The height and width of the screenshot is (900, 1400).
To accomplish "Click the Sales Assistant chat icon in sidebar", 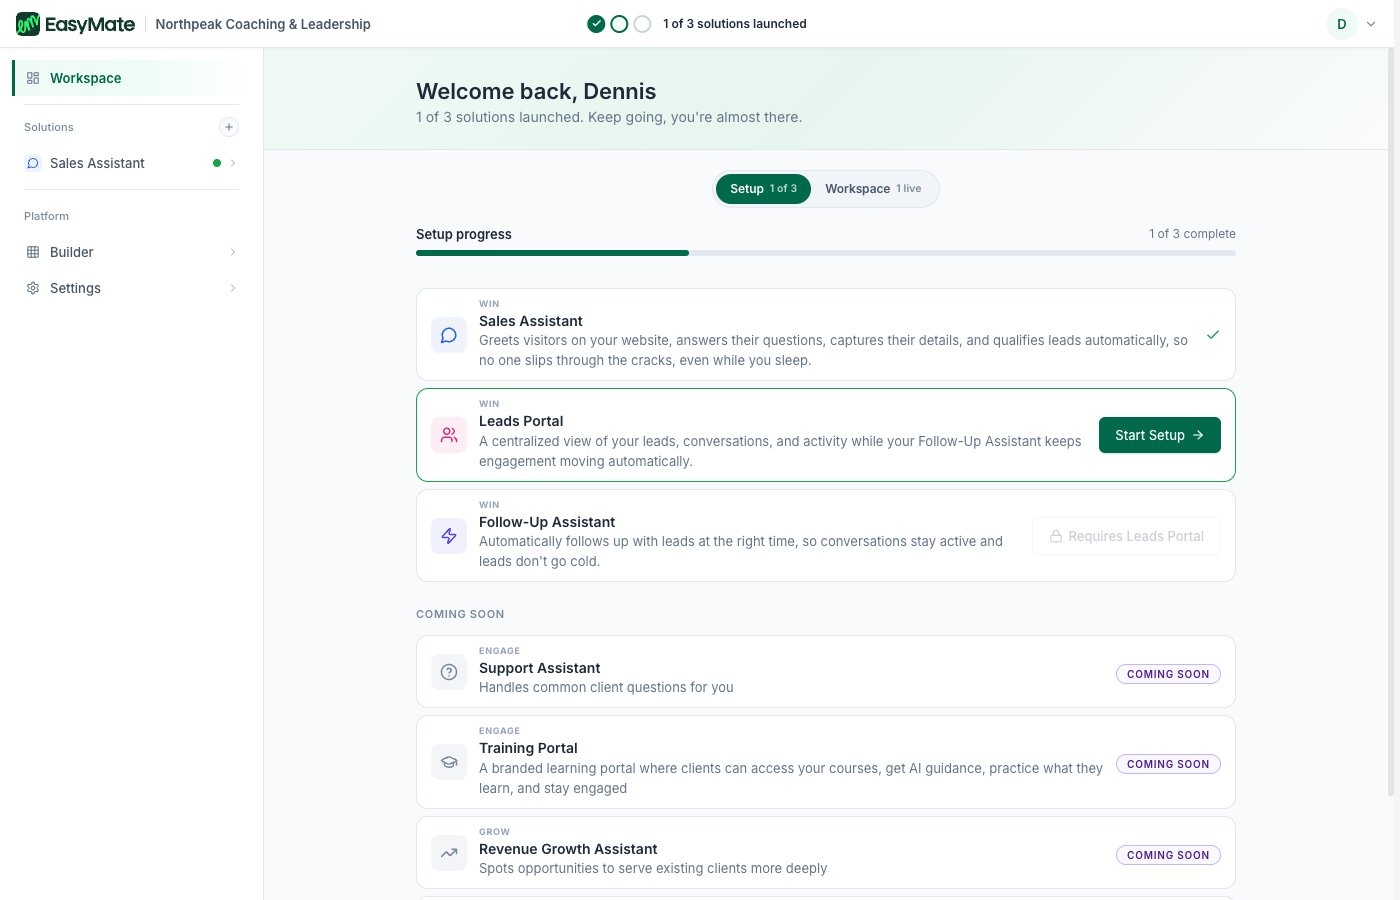I will click(33, 163).
